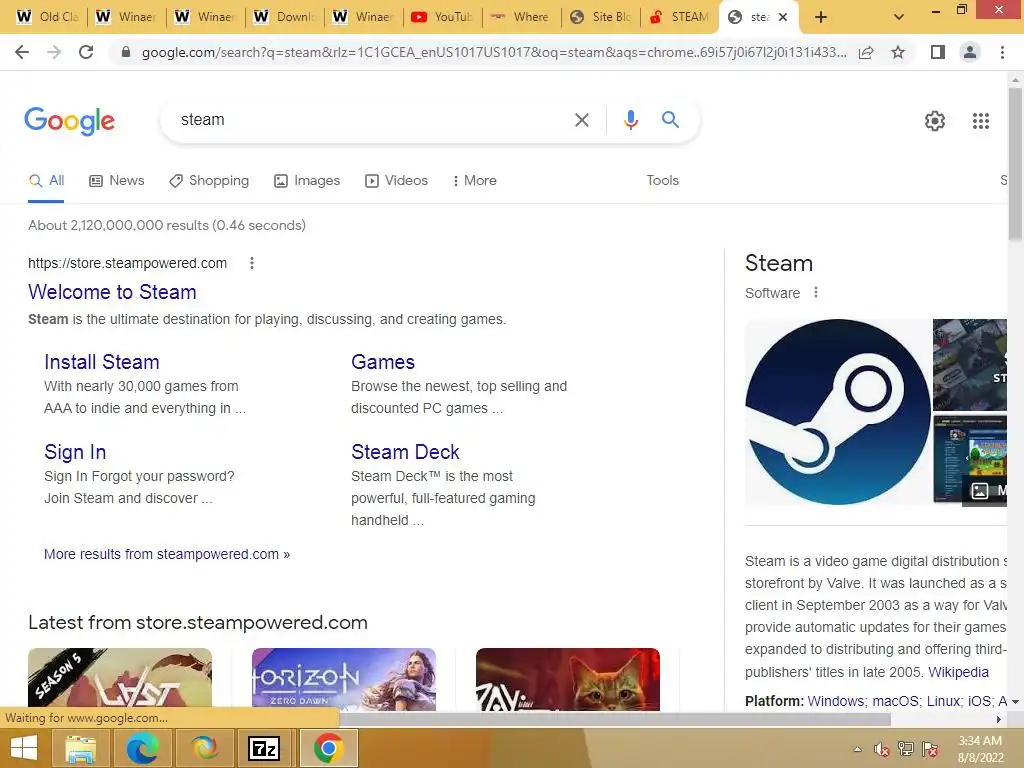The image size is (1024, 768).
Task: Bookmark this tab with star icon
Action: pos(898,52)
